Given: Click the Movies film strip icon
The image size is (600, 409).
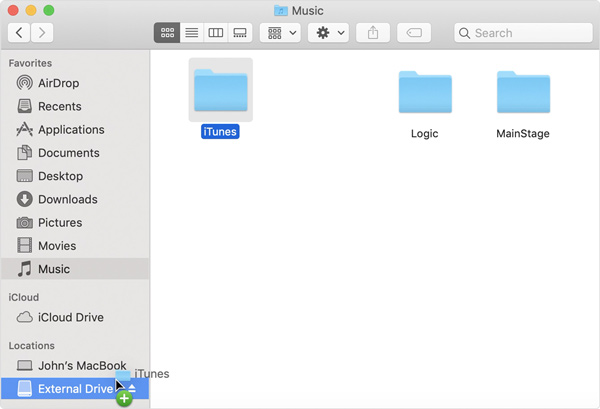Looking at the screenshot, I should click(x=24, y=246).
